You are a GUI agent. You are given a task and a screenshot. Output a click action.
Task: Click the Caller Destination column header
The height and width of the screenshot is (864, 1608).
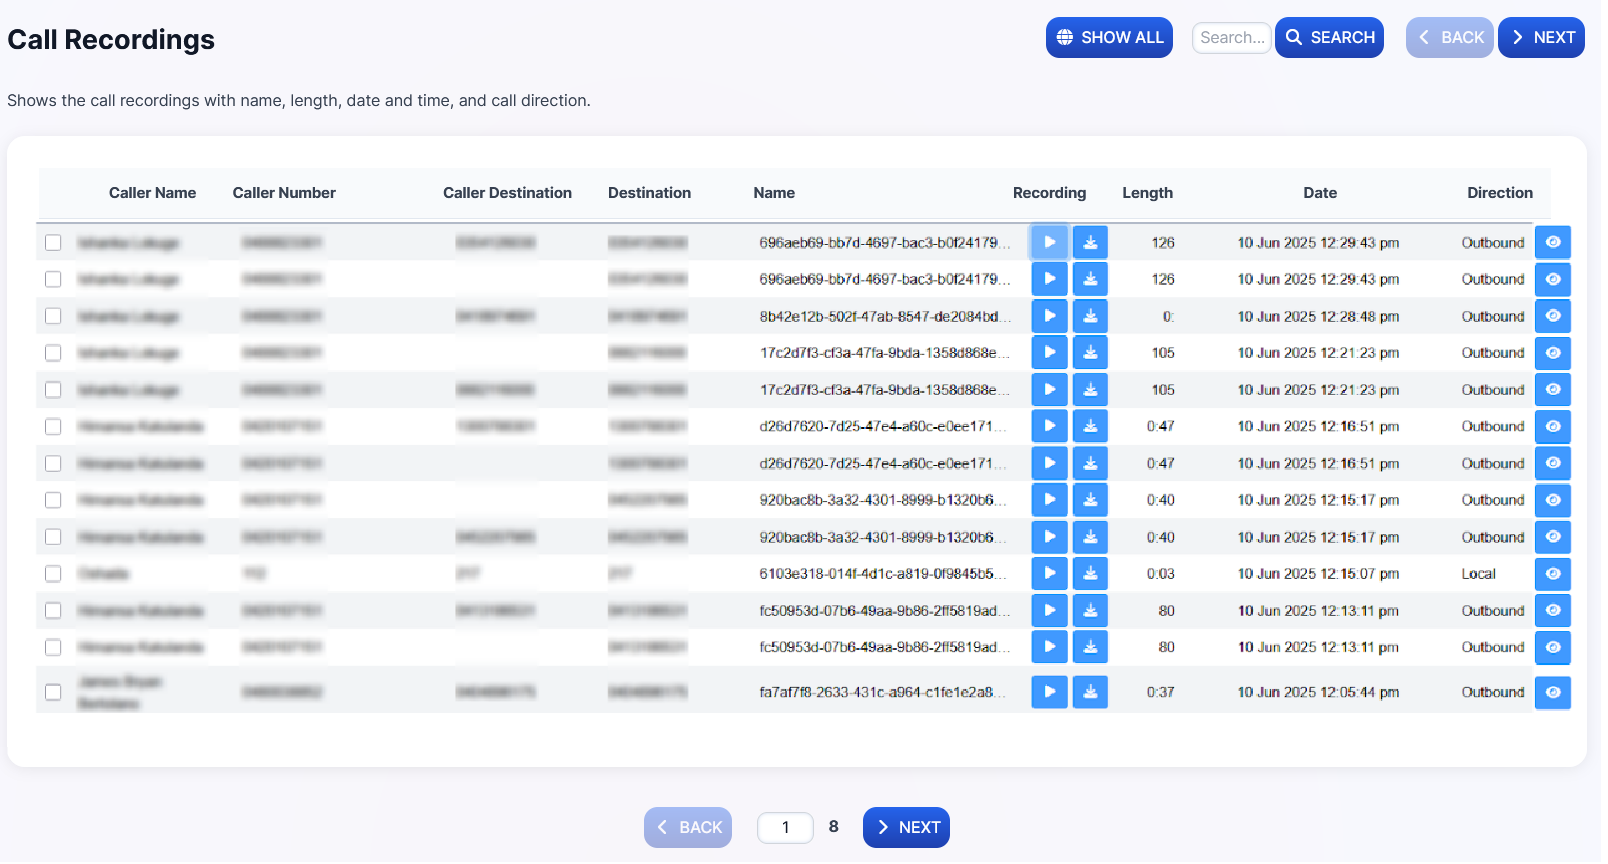point(507,193)
